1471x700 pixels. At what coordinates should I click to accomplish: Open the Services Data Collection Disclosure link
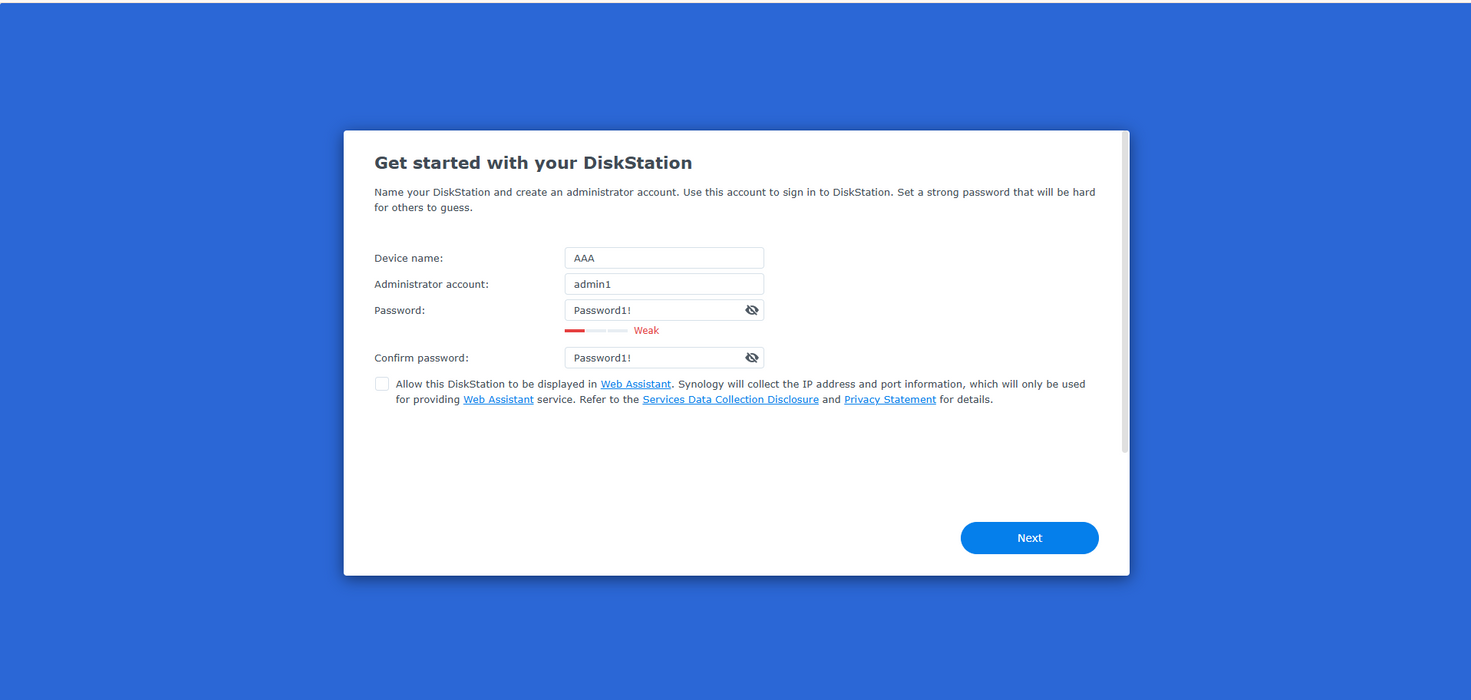tap(730, 400)
